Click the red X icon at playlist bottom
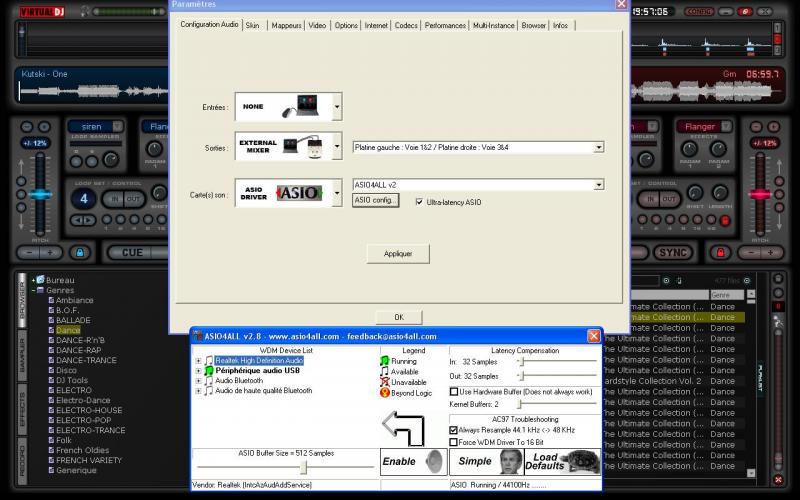The height and width of the screenshot is (500, 800). pyautogui.click(x=778, y=480)
